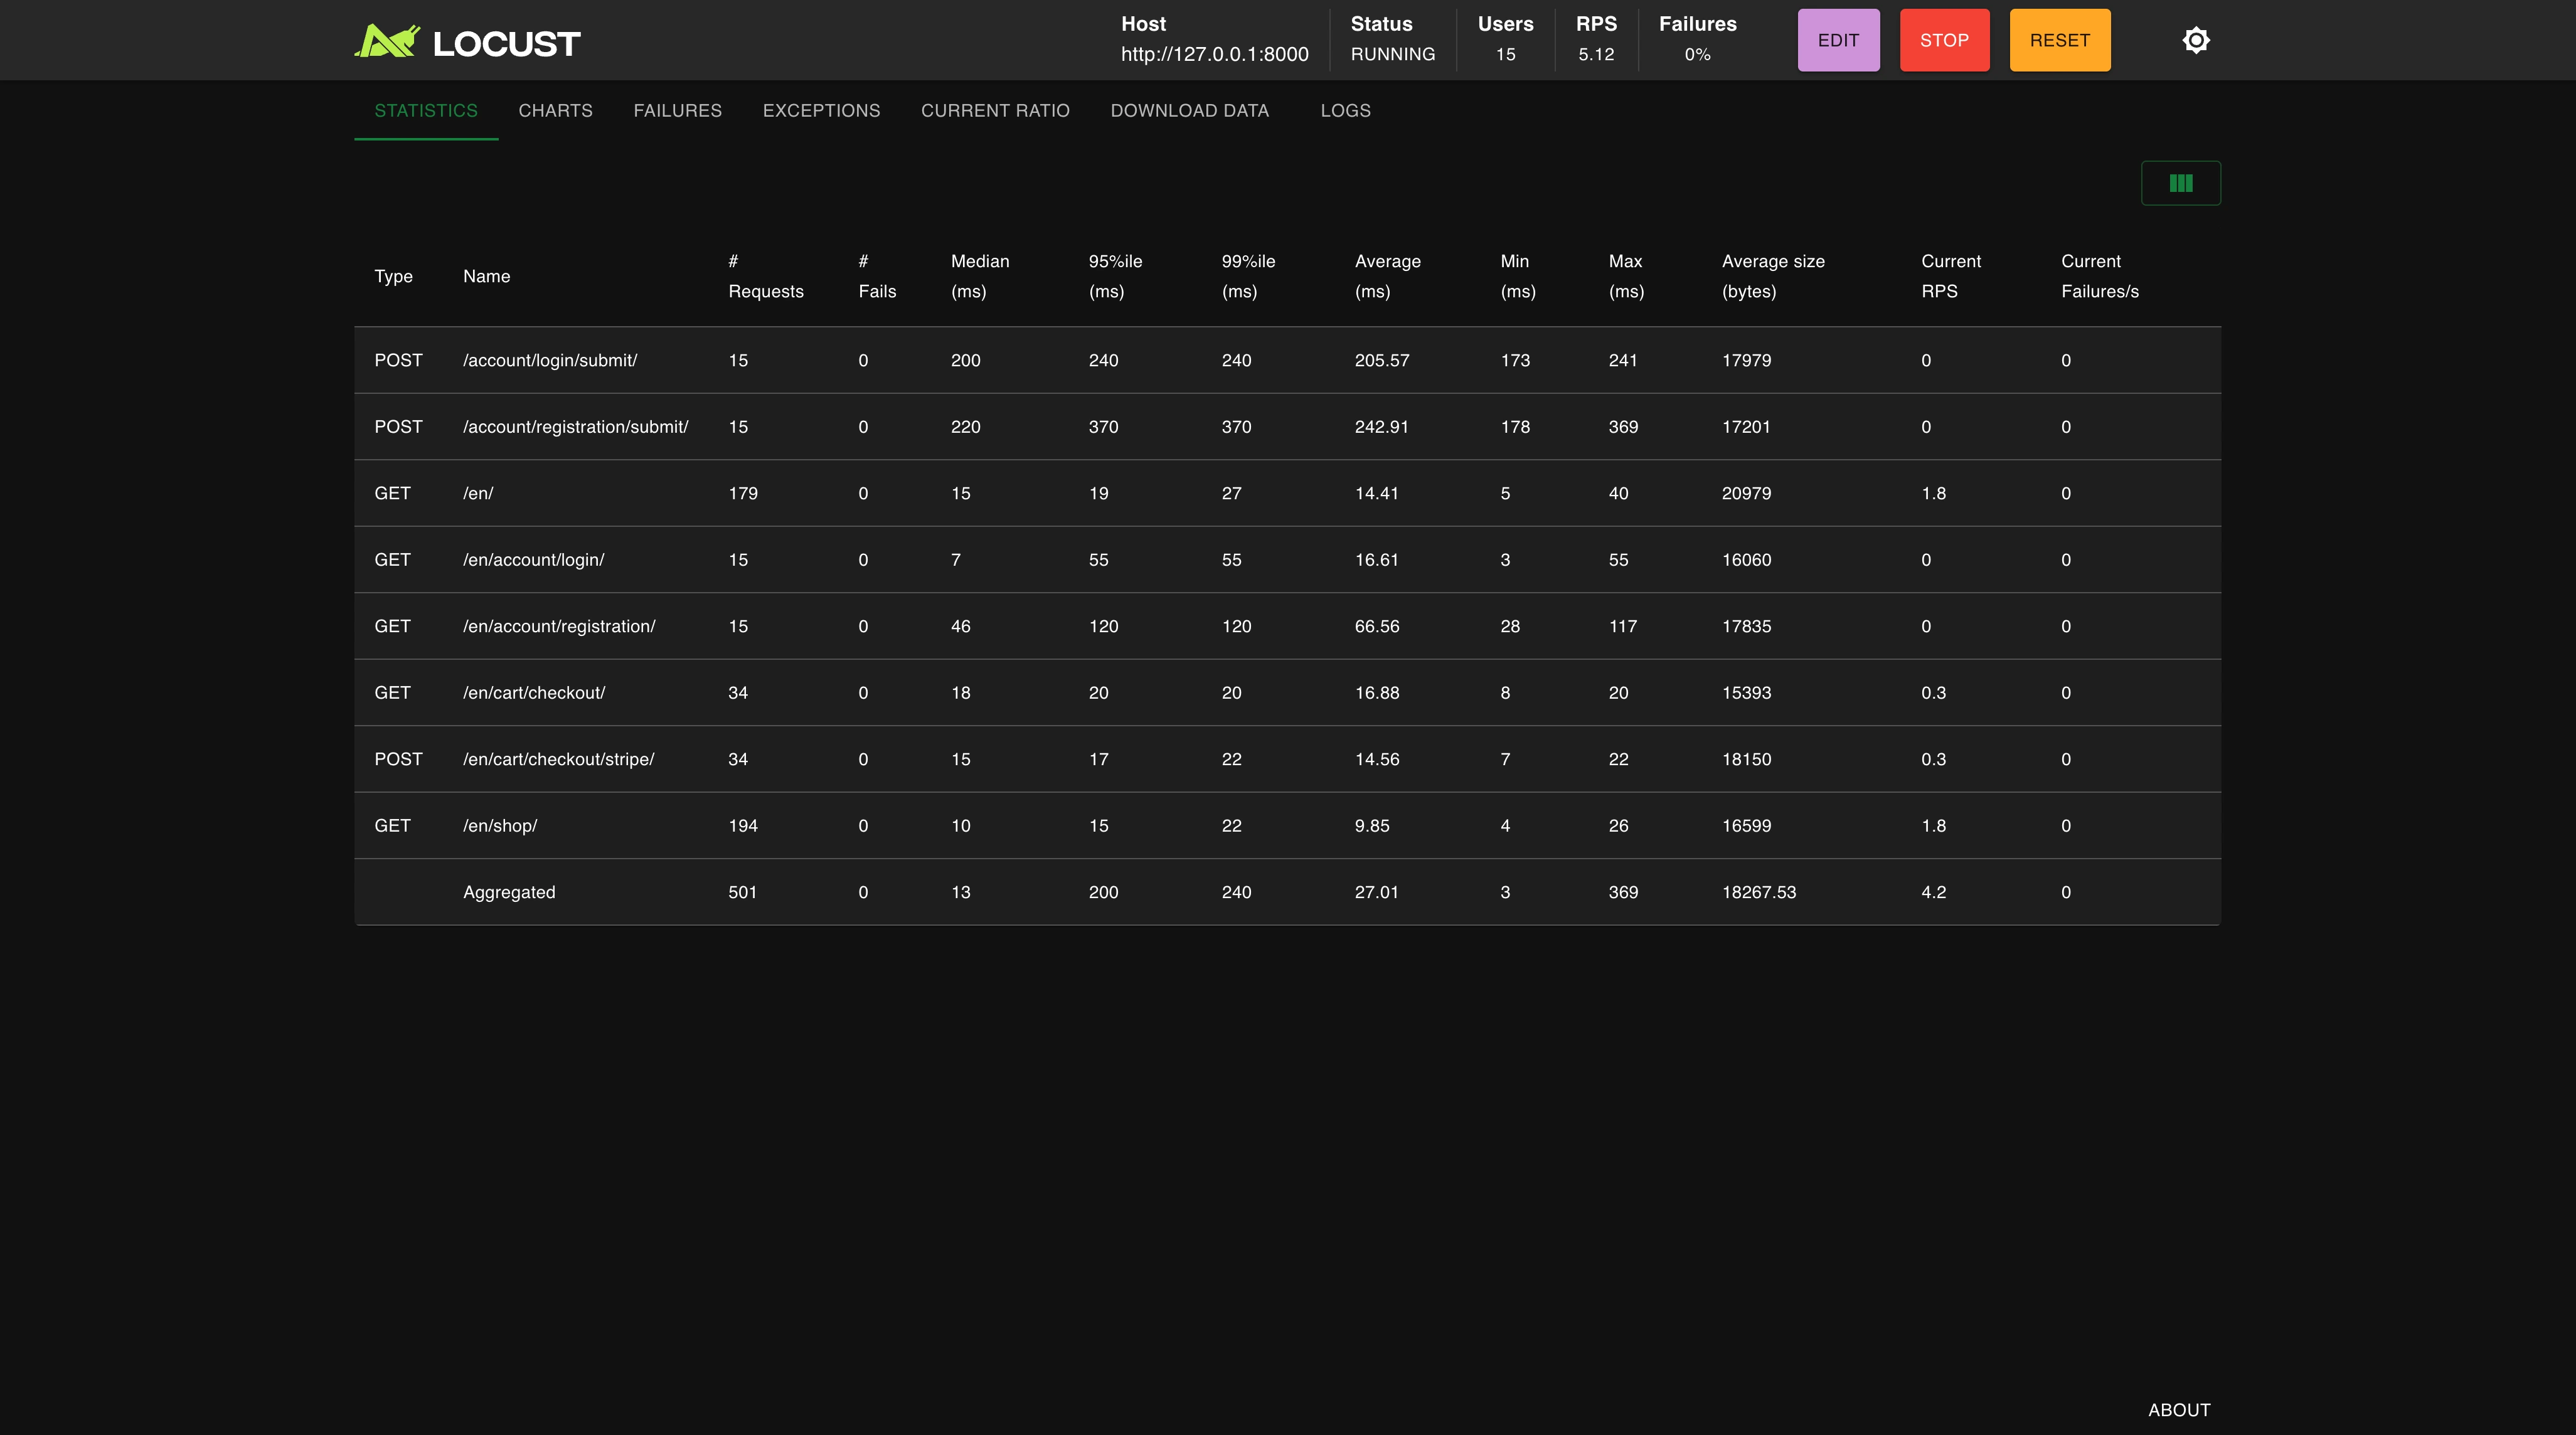The width and height of the screenshot is (2576, 1435).
Task: Click the /en/account/login/ endpoint name
Action: coord(533,559)
